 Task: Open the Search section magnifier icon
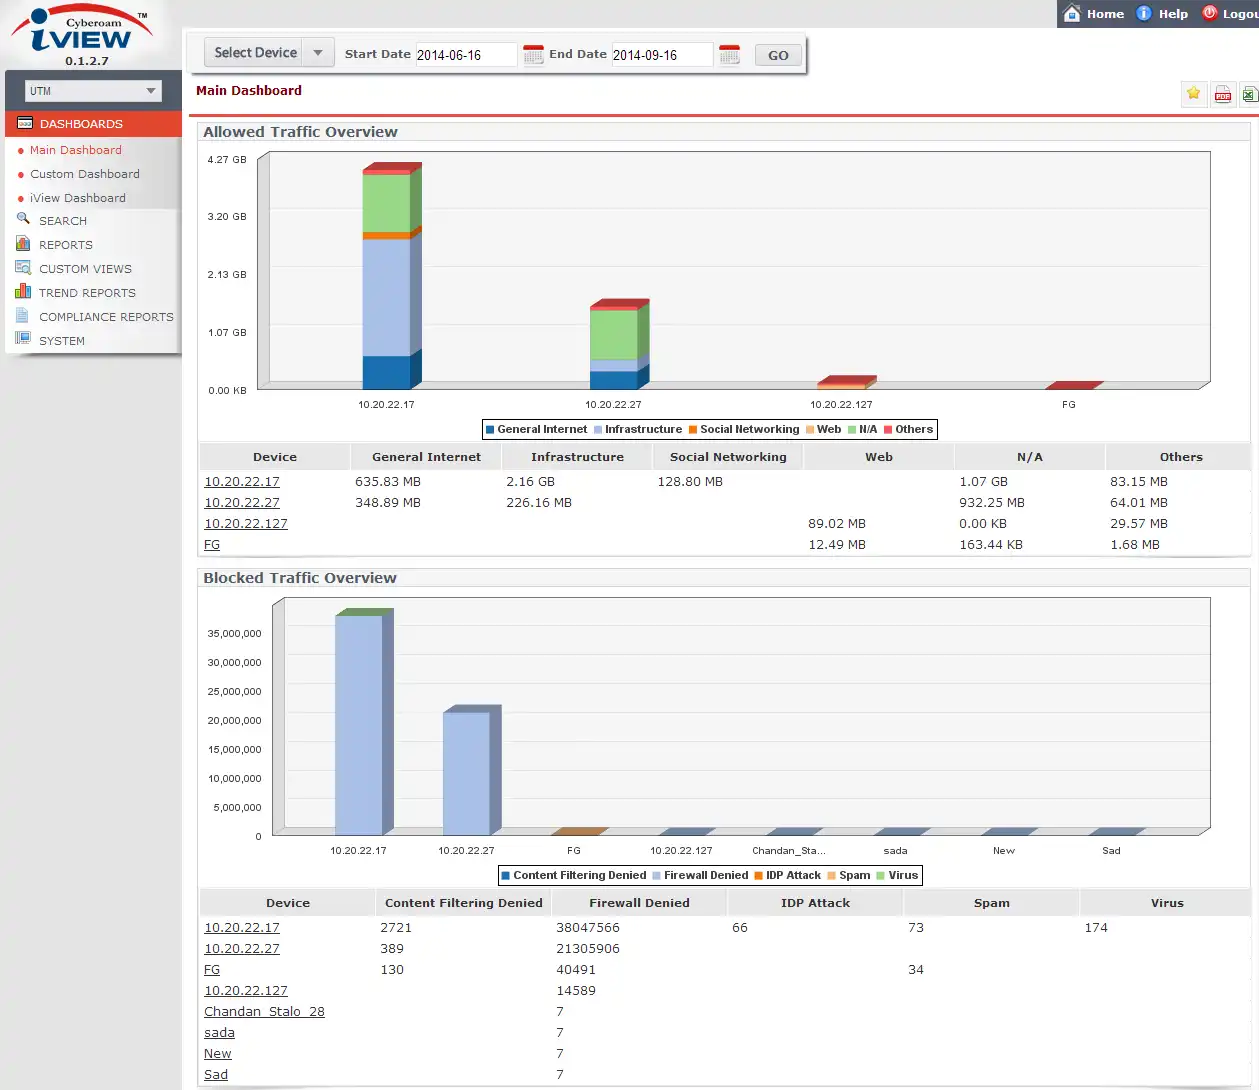click(x=23, y=219)
